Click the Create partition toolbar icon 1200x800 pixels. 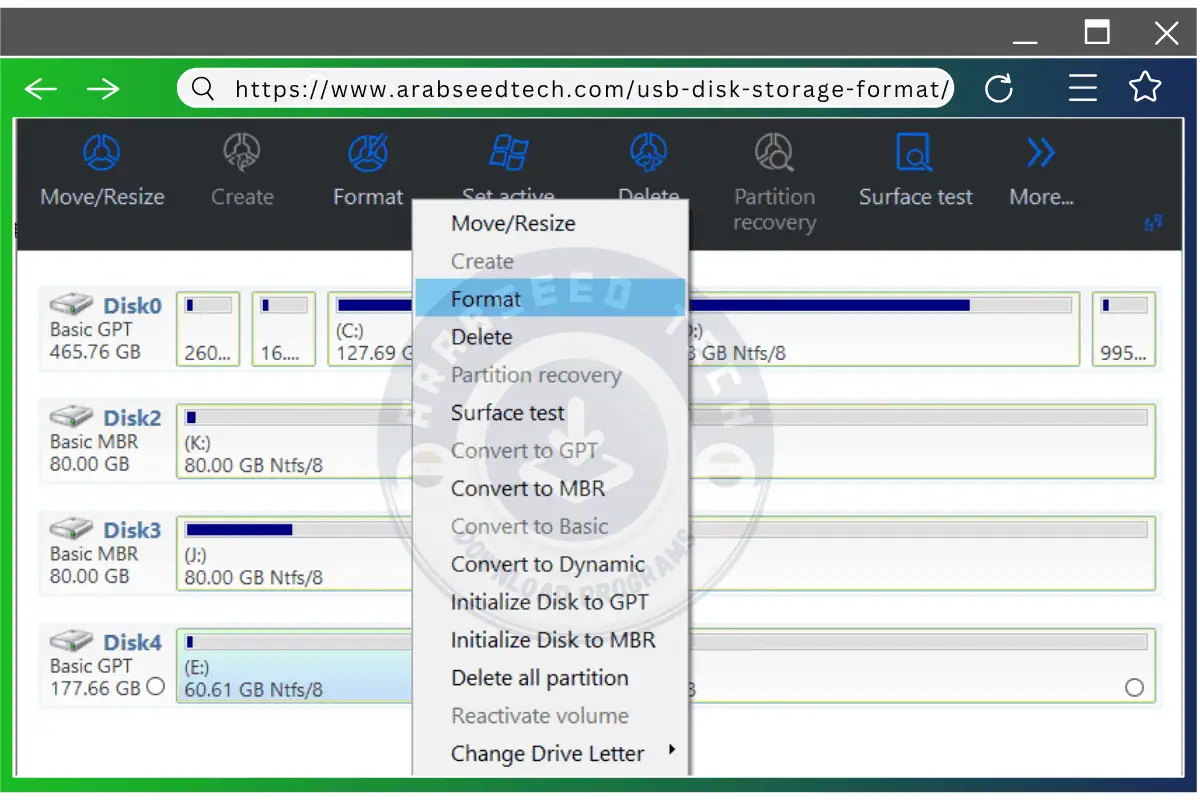[x=242, y=154]
